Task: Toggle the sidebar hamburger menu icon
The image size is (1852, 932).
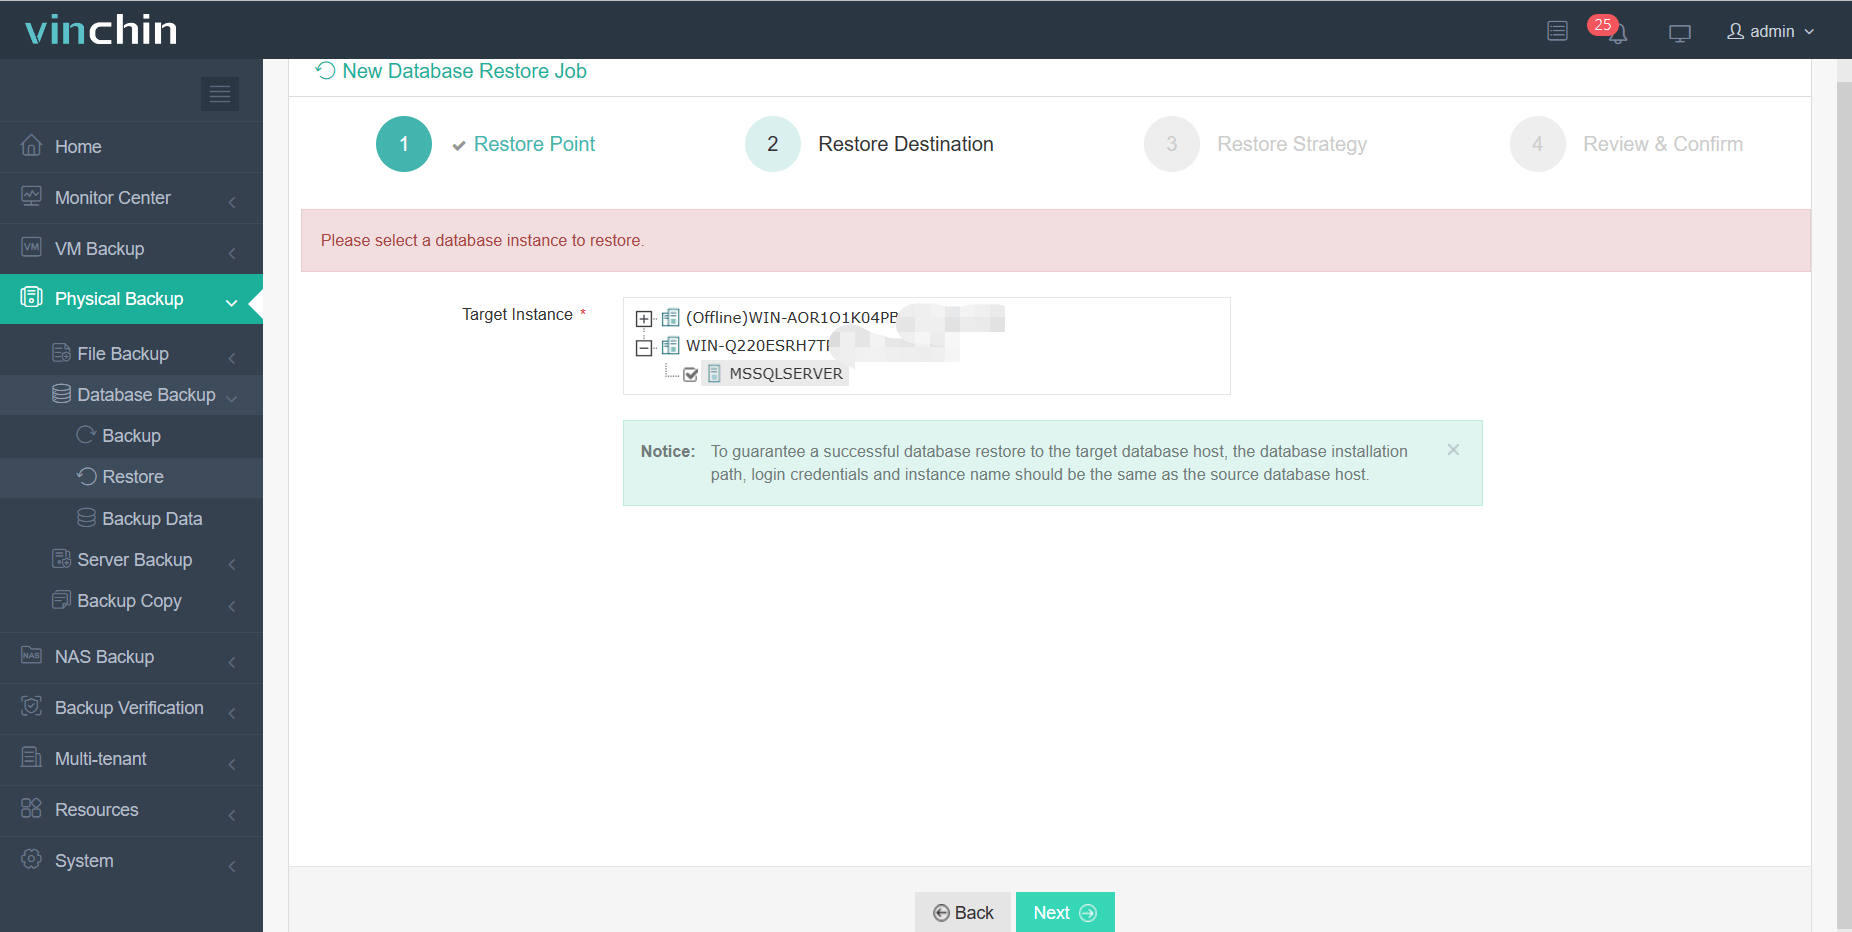Action: [220, 94]
